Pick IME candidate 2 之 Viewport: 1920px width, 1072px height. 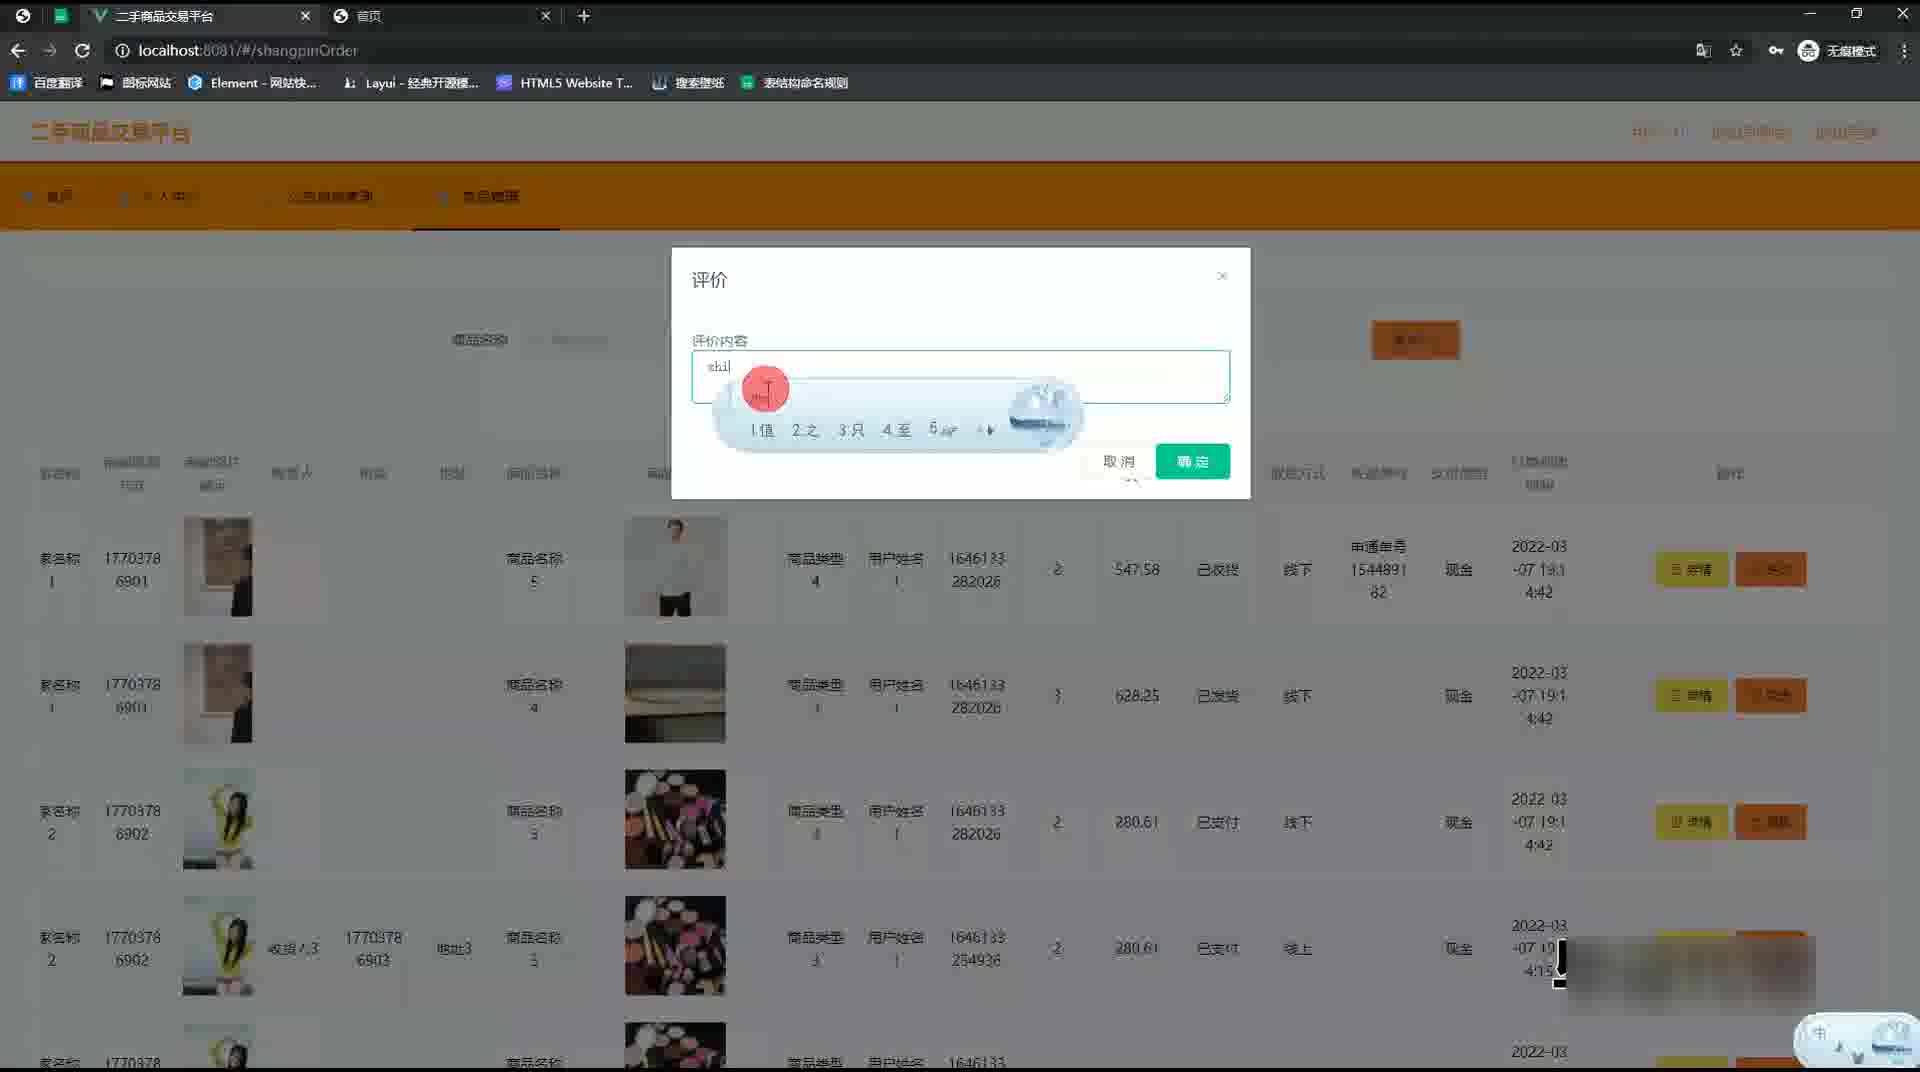(x=805, y=430)
